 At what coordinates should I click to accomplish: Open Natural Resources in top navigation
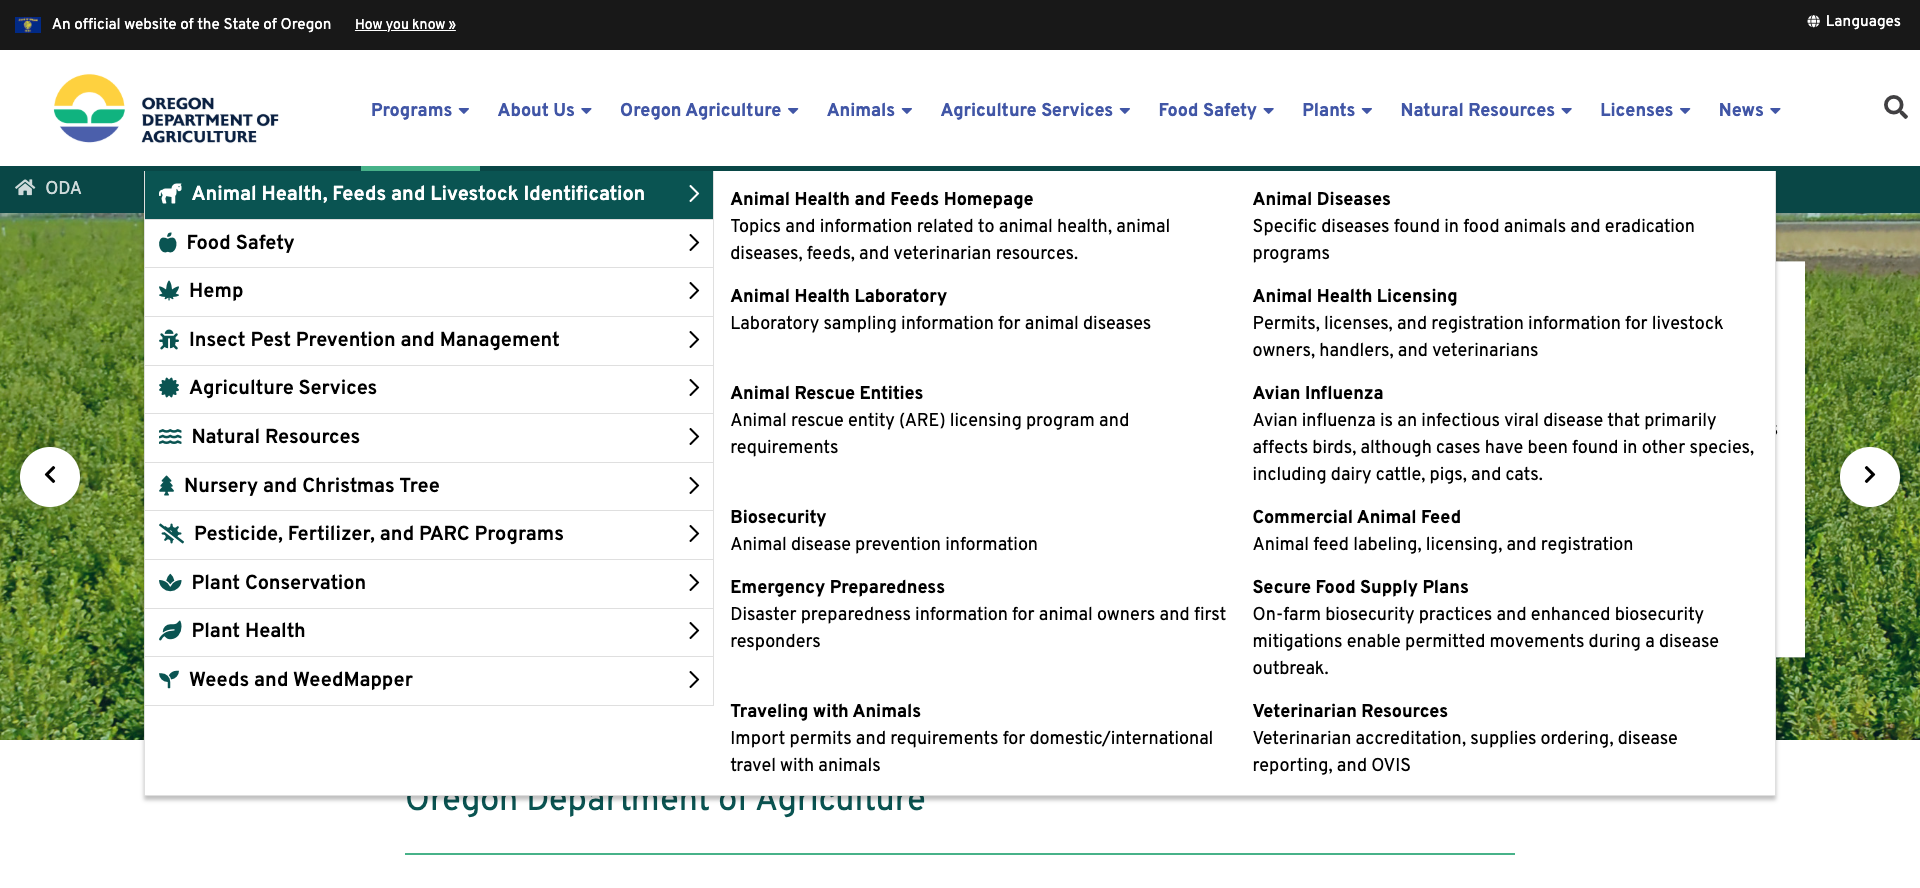pos(1486,110)
